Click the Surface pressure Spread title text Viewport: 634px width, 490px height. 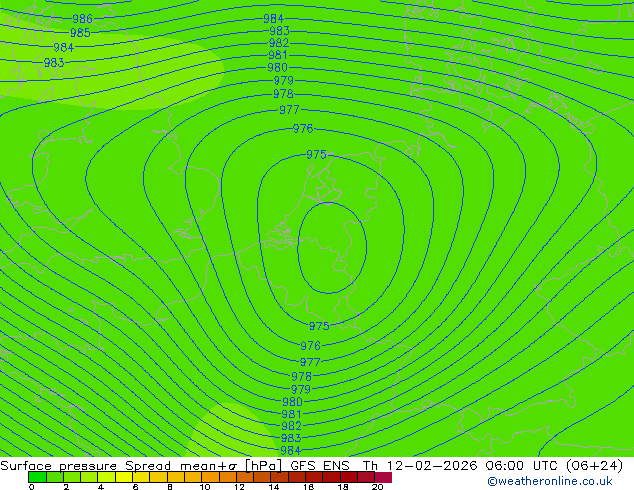pyautogui.click(x=85, y=466)
